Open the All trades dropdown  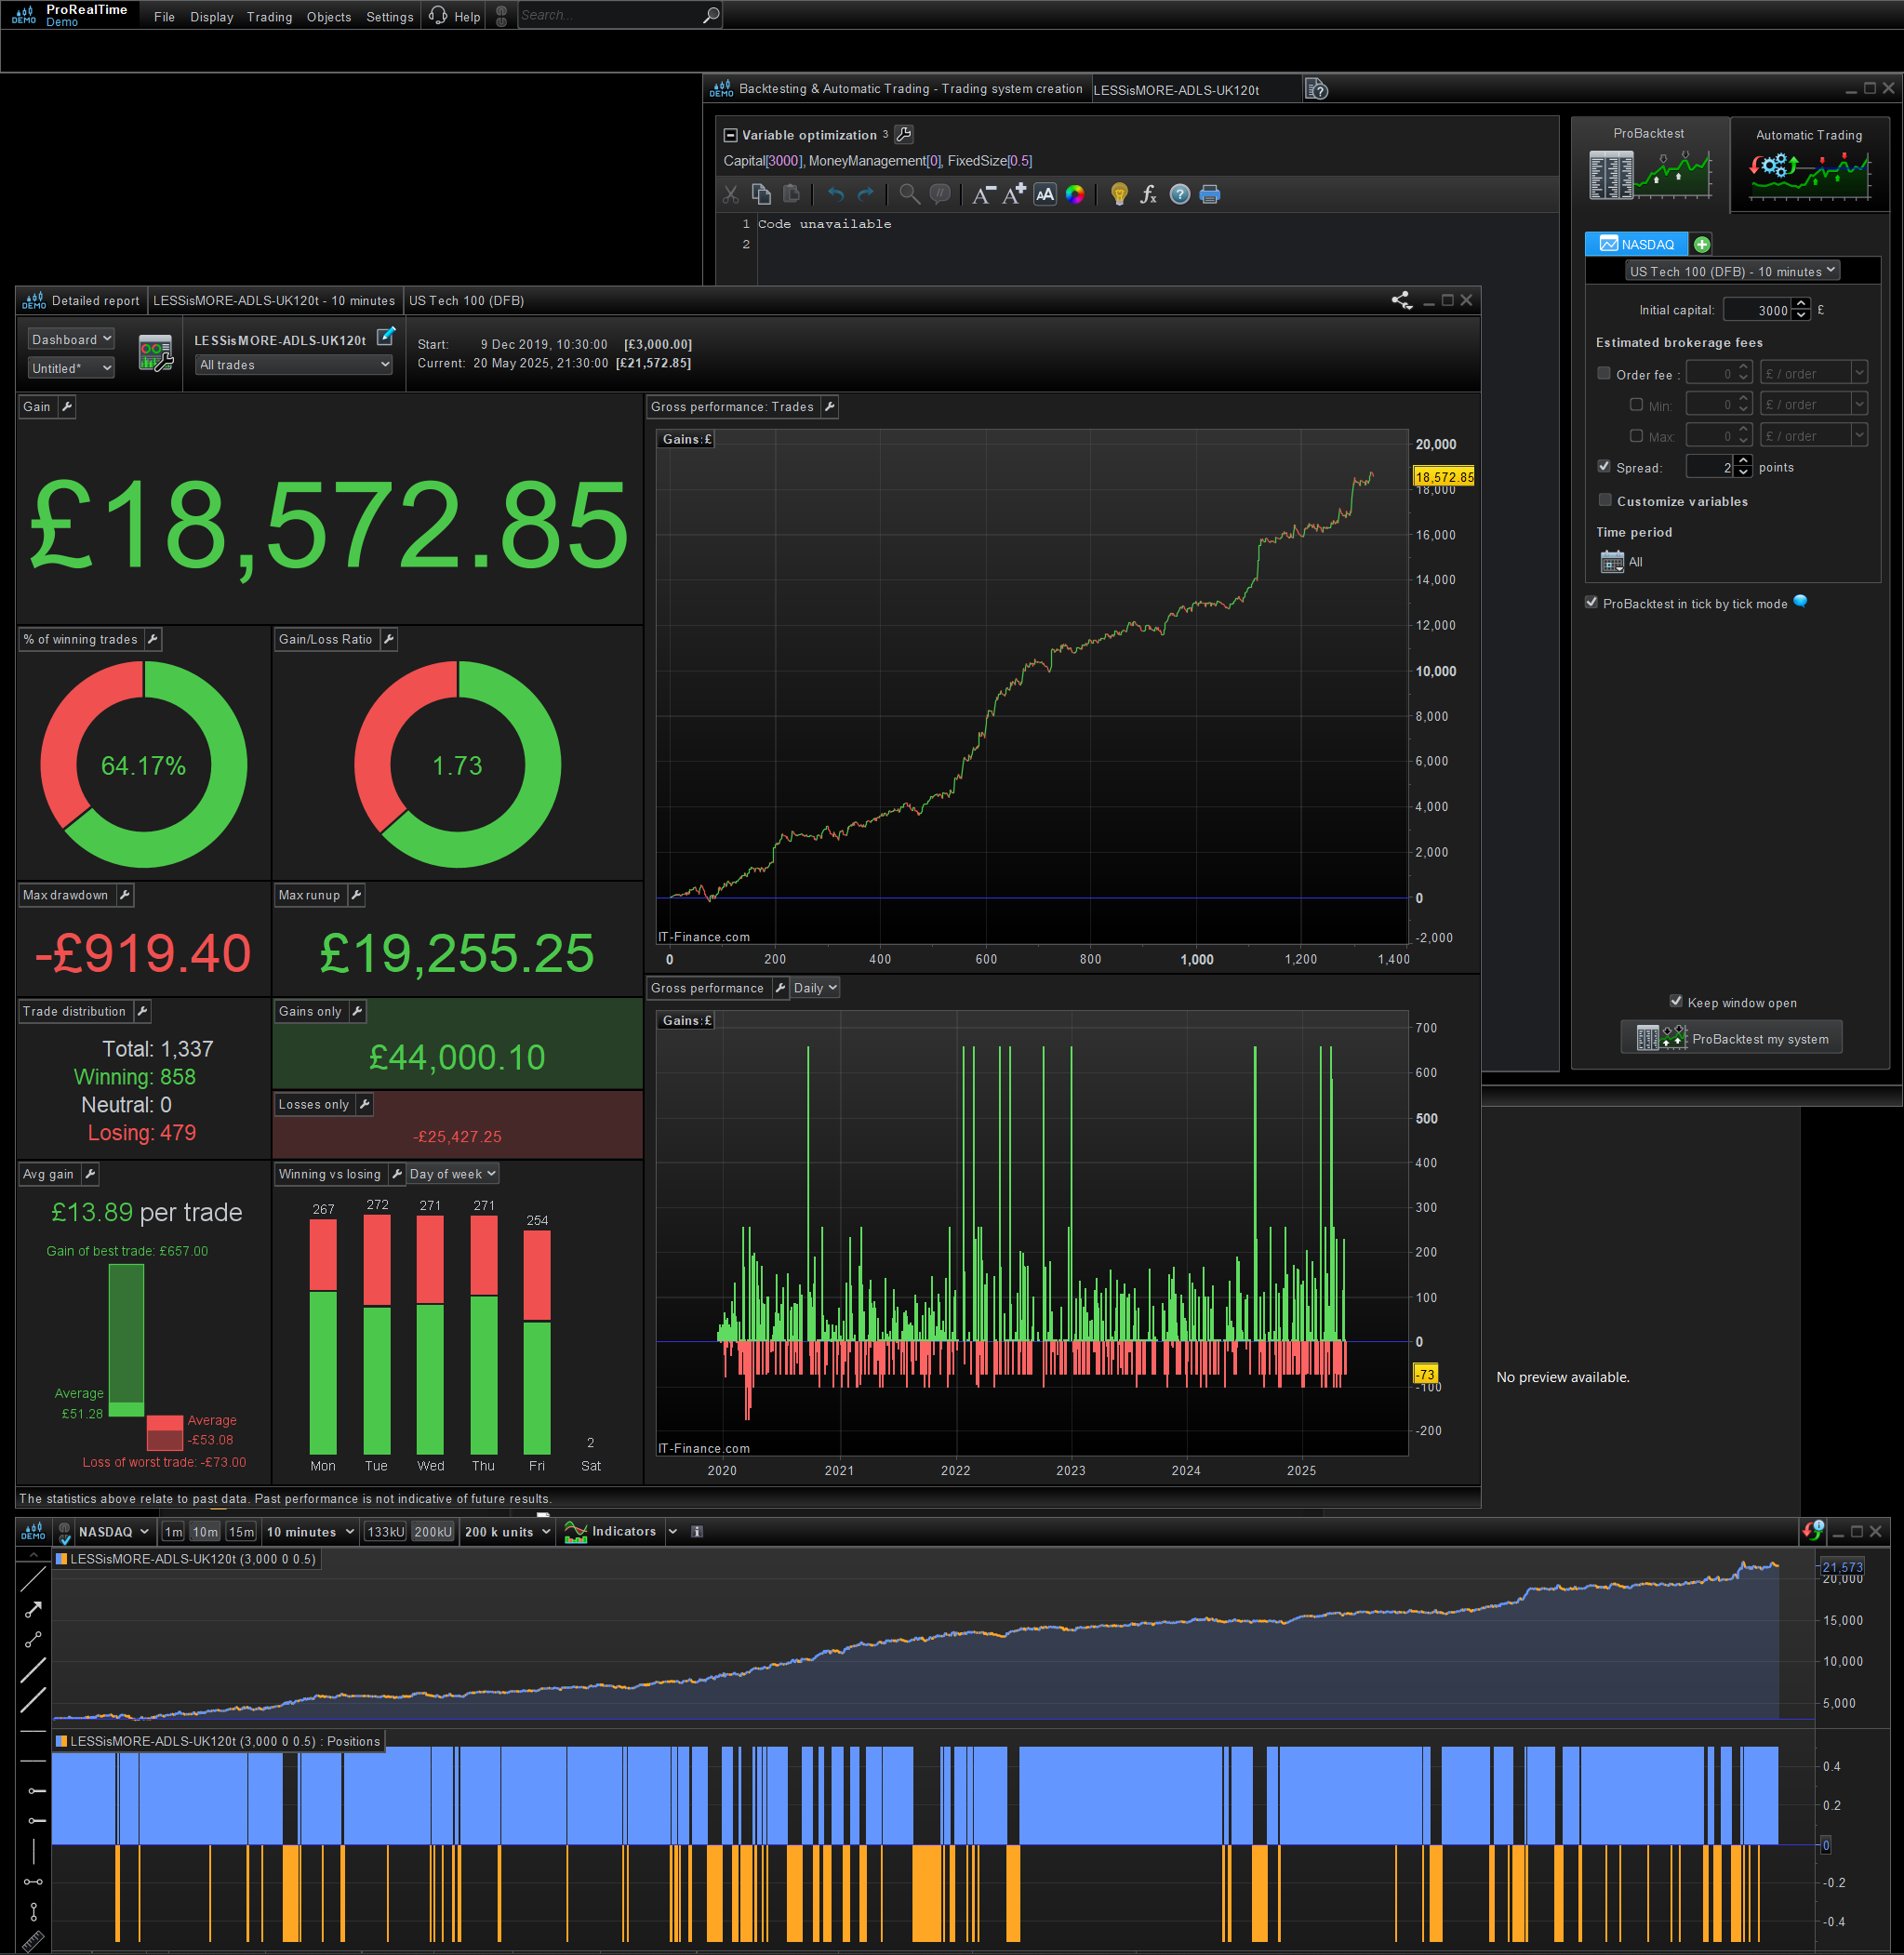point(294,365)
